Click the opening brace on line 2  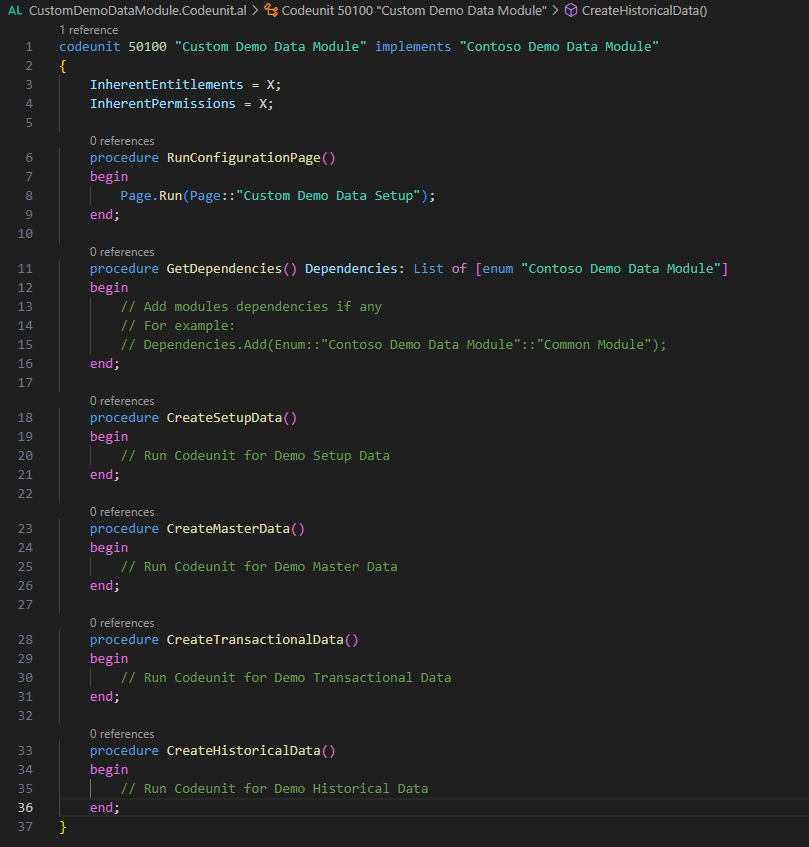pos(63,66)
